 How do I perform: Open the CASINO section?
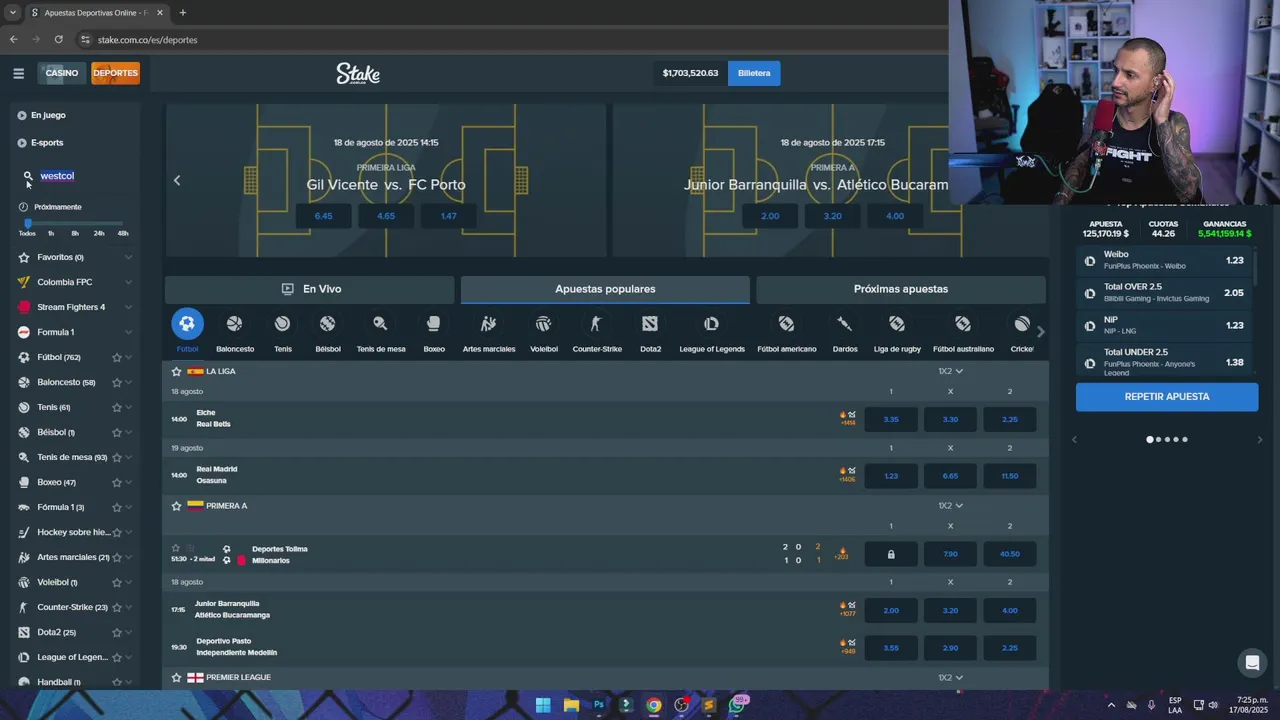61,73
